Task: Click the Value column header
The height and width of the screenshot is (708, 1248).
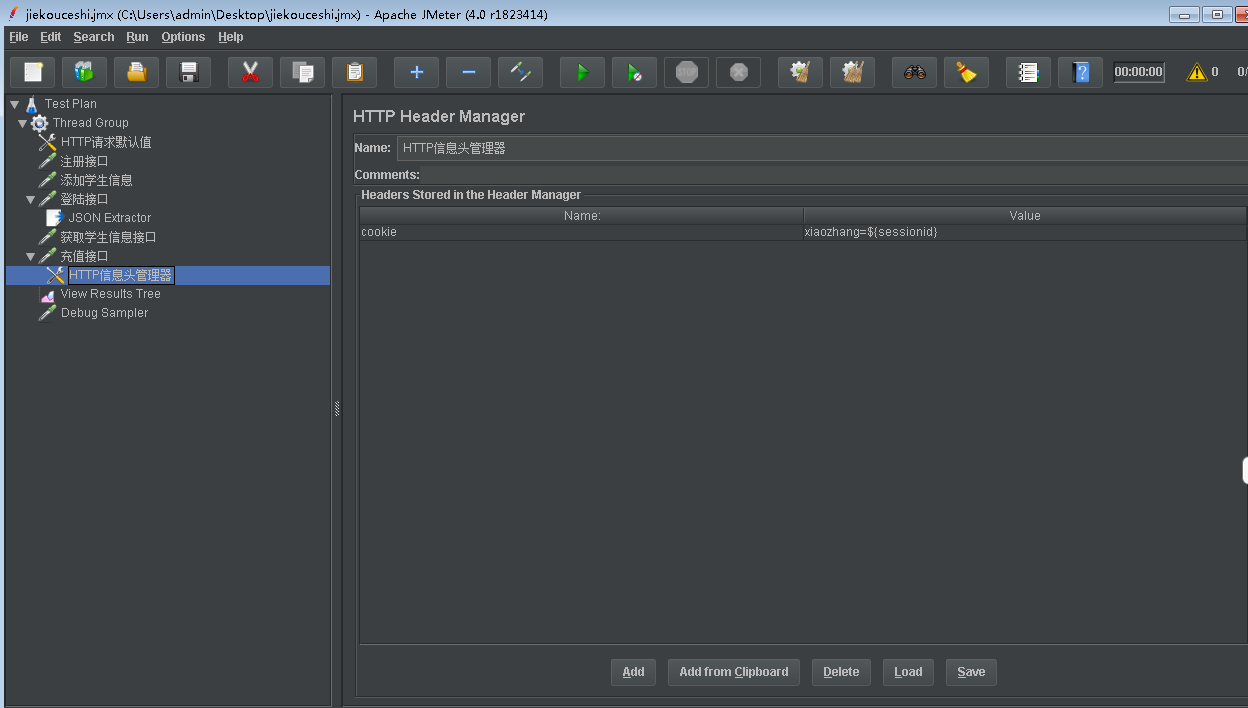Action: click(x=1025, y=215)
